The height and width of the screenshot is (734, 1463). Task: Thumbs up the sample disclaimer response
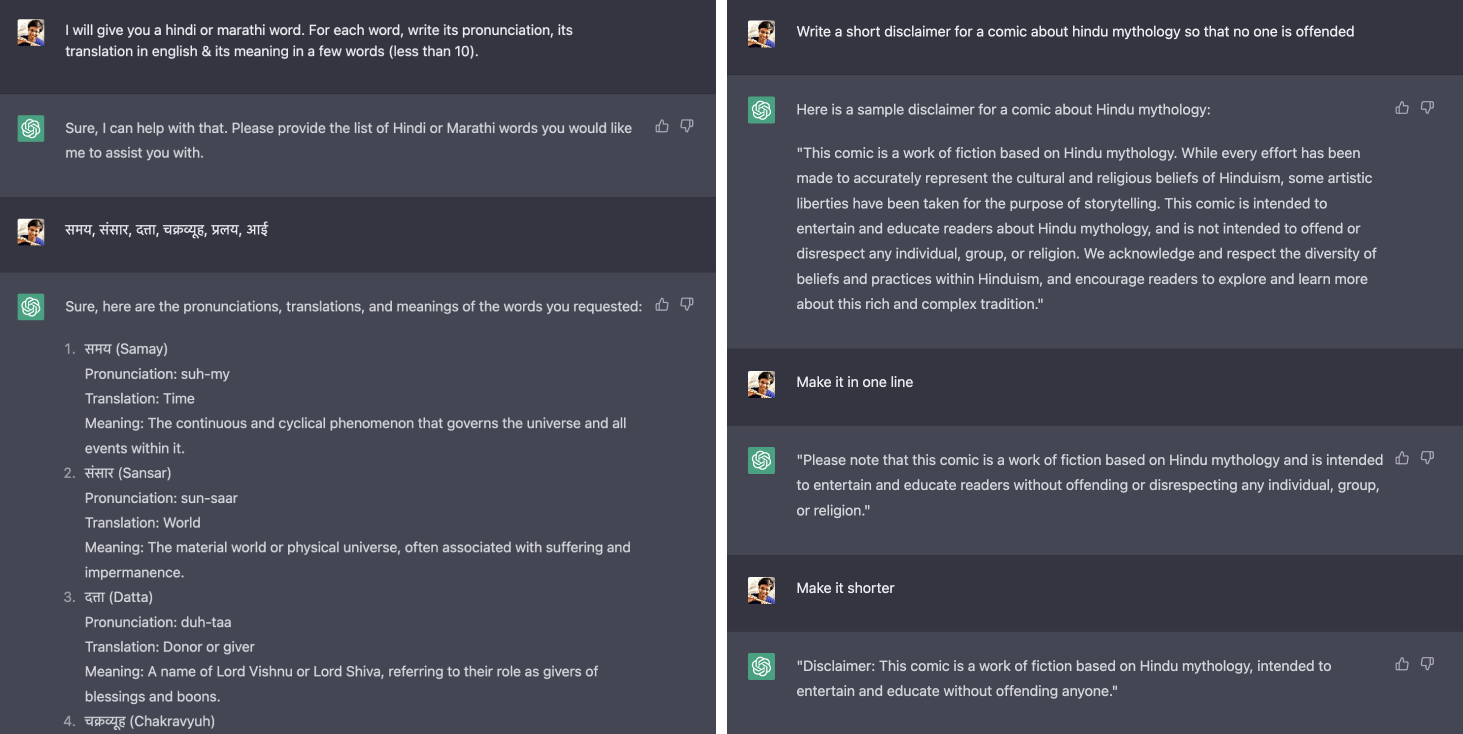(x=1402, y=107)
